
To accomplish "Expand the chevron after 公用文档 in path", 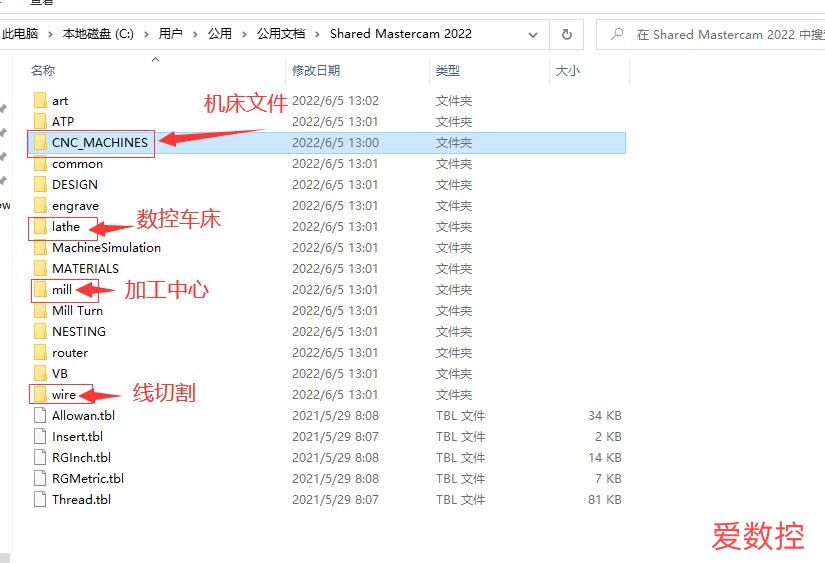I will [317, 35].
